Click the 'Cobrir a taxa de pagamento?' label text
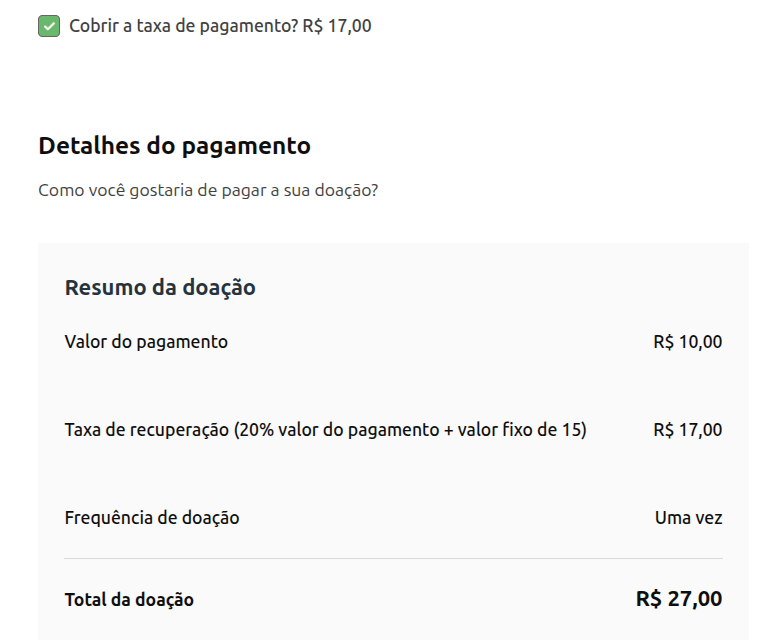Screen dimensions: 782x642 tap(183, 26)
